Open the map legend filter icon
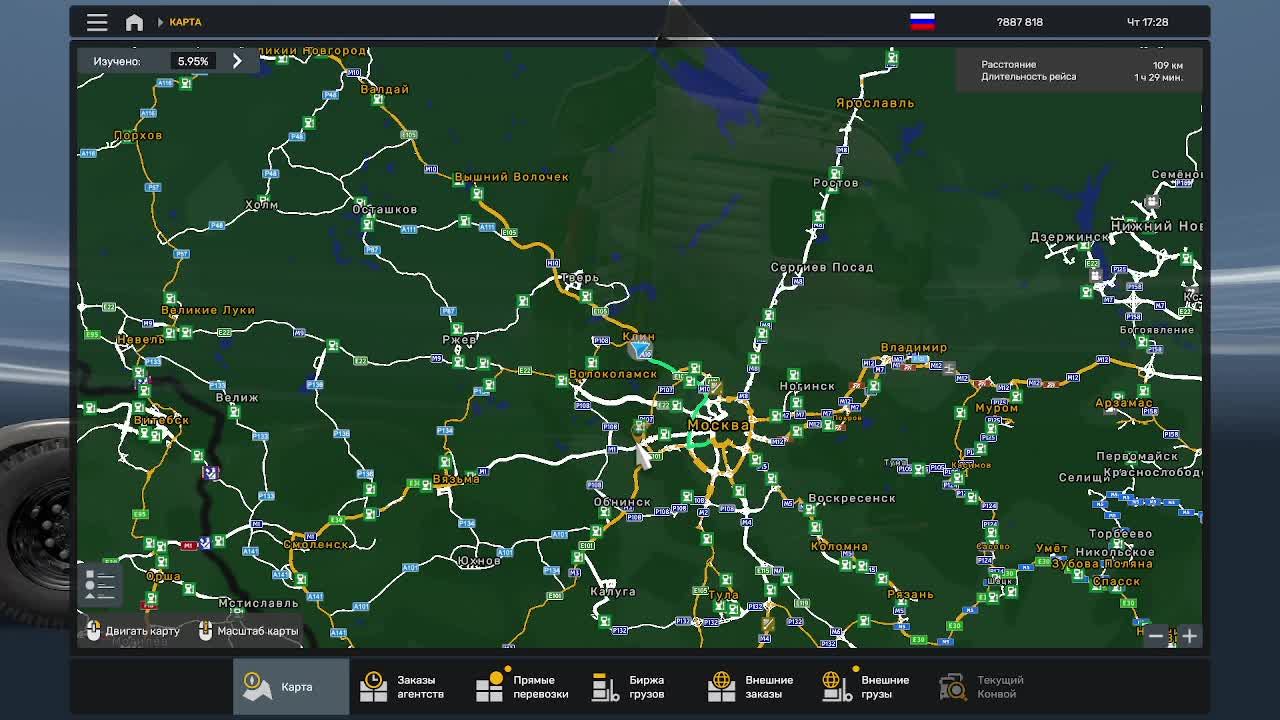The height and width of the screenshot is (720, 1280). click(100, 583)
